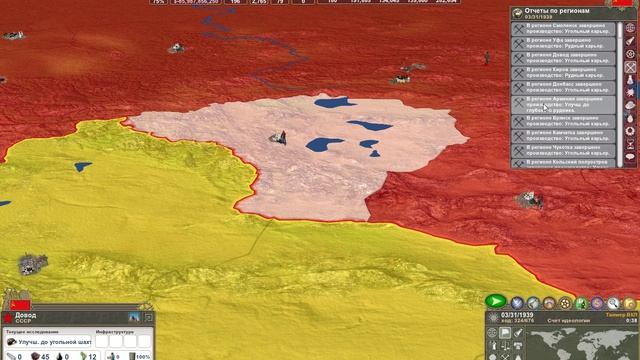Image resolution: width=640 pixels, height=360 pixels.
Task: Click the fourth empty infrastructure slot
Action: 144,341
